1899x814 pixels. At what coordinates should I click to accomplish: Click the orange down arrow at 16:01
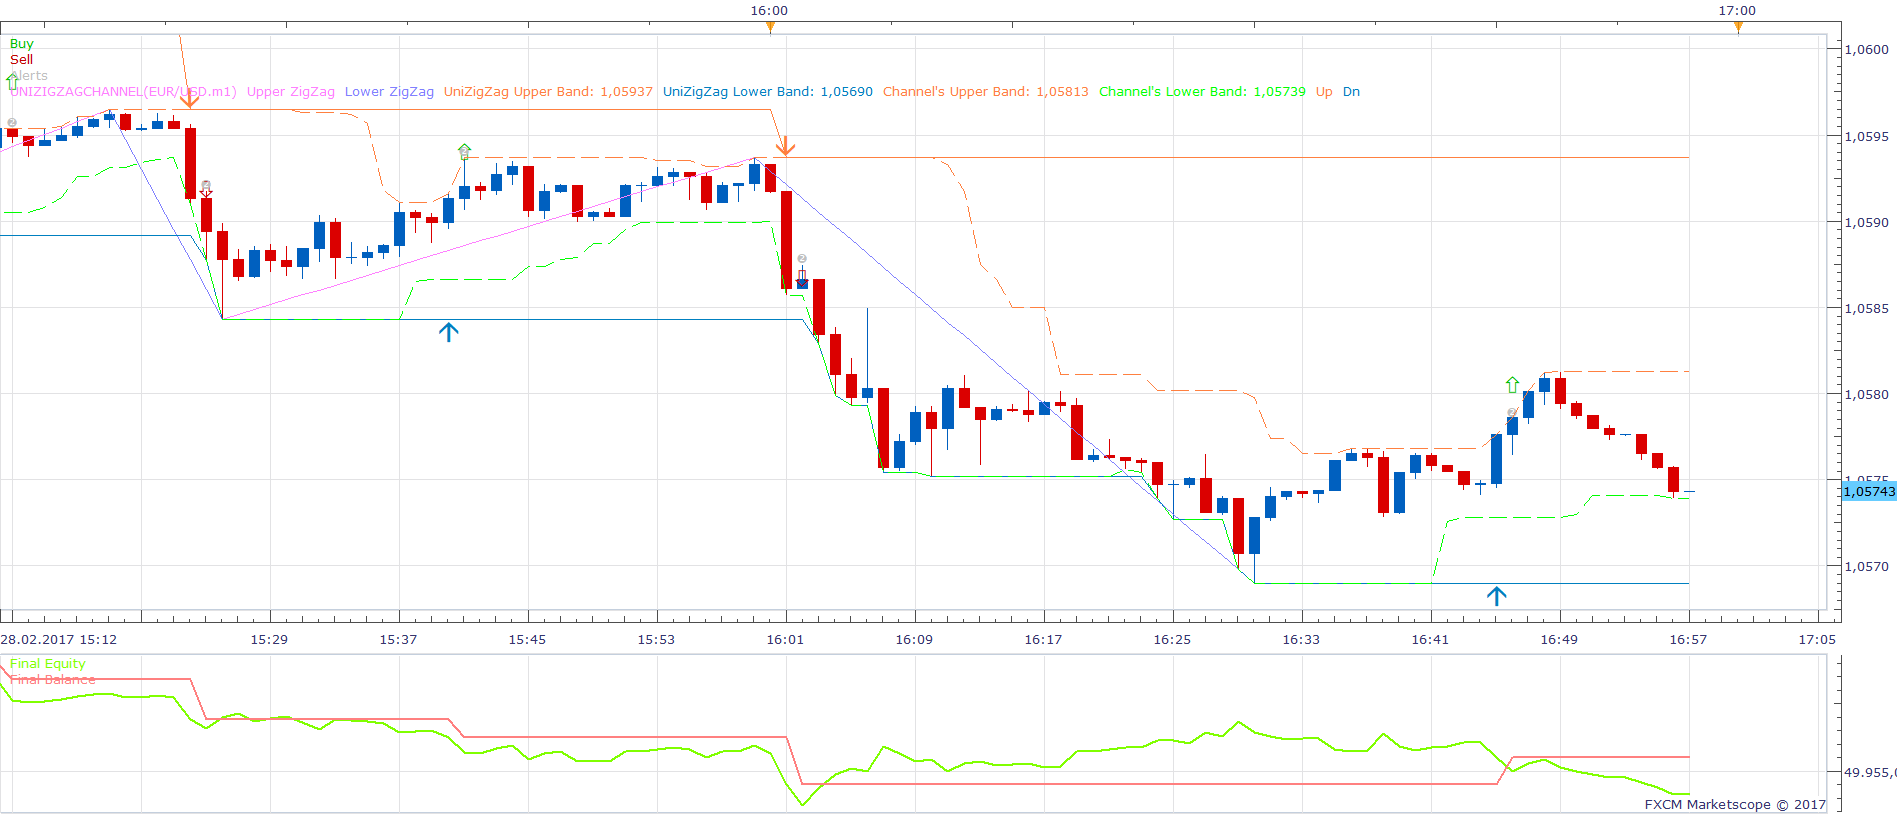point(786,147)
